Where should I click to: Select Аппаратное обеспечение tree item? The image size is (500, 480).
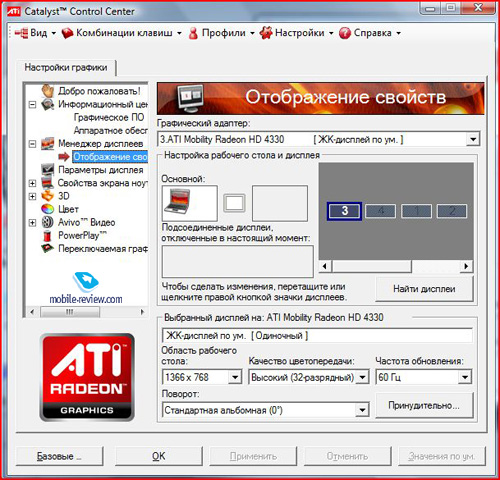click(110, 130)
